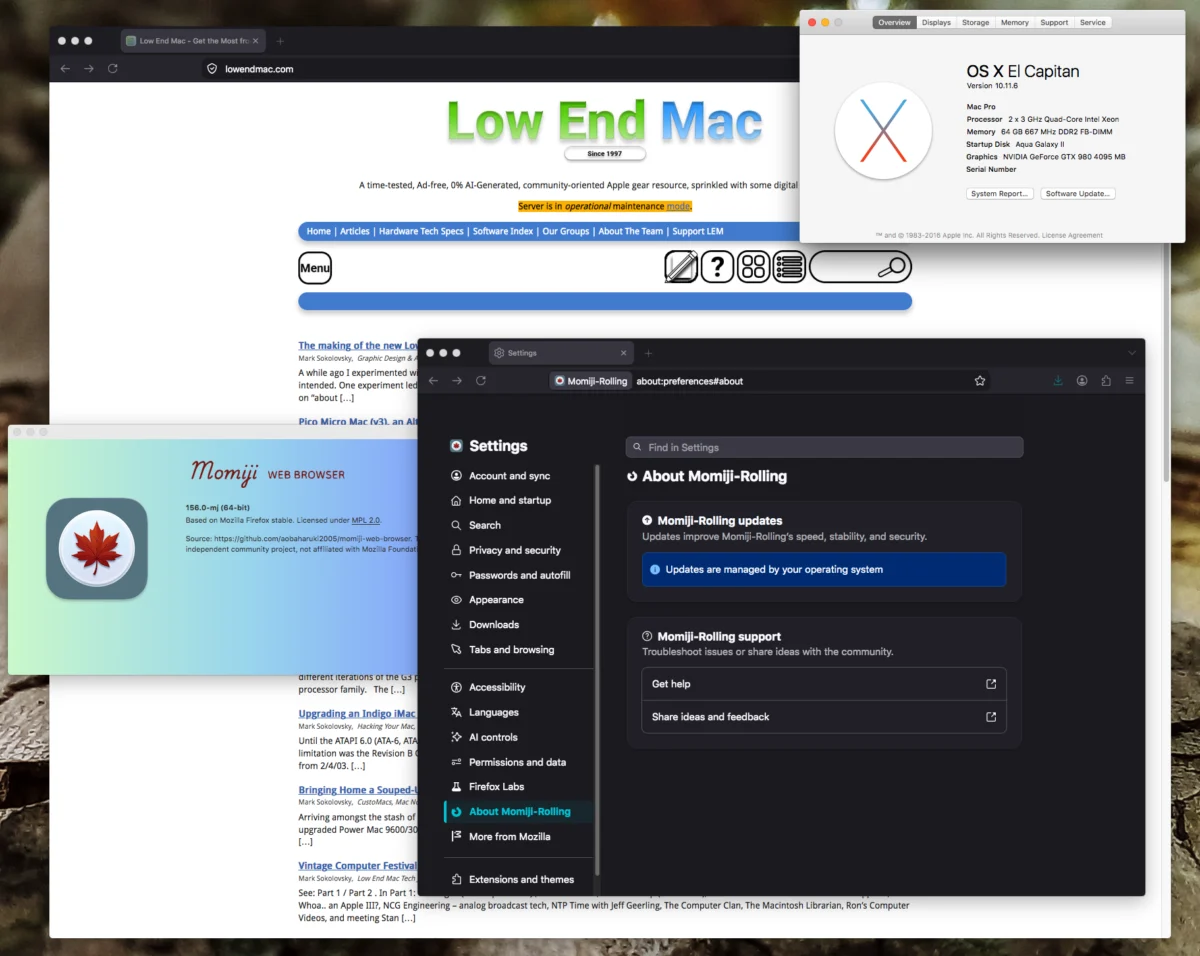Click the Momiji-Rolling identity badge in address bar

[591, 381]
